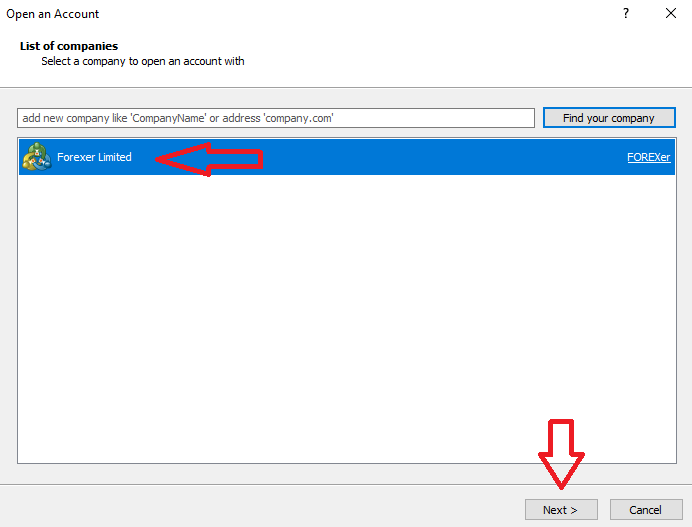Click the Find your company button

(x=608, y=118)
